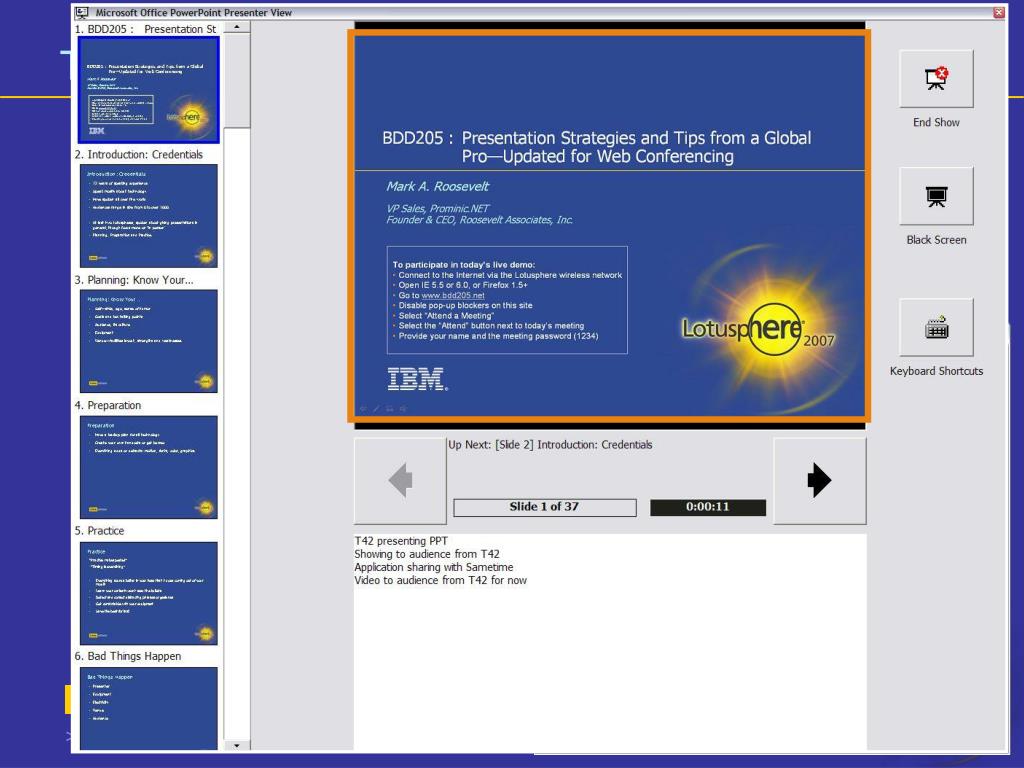Viewport: 1024px width, 768px height.
Task: Click 'Up Next: [Slide 2] Introduction: Credentials' text
Action: 550,445
